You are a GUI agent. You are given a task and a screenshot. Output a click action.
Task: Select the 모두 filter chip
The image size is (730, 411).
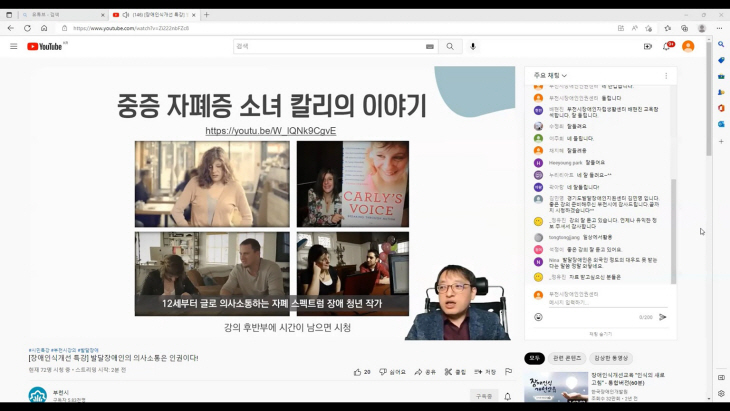534,358
